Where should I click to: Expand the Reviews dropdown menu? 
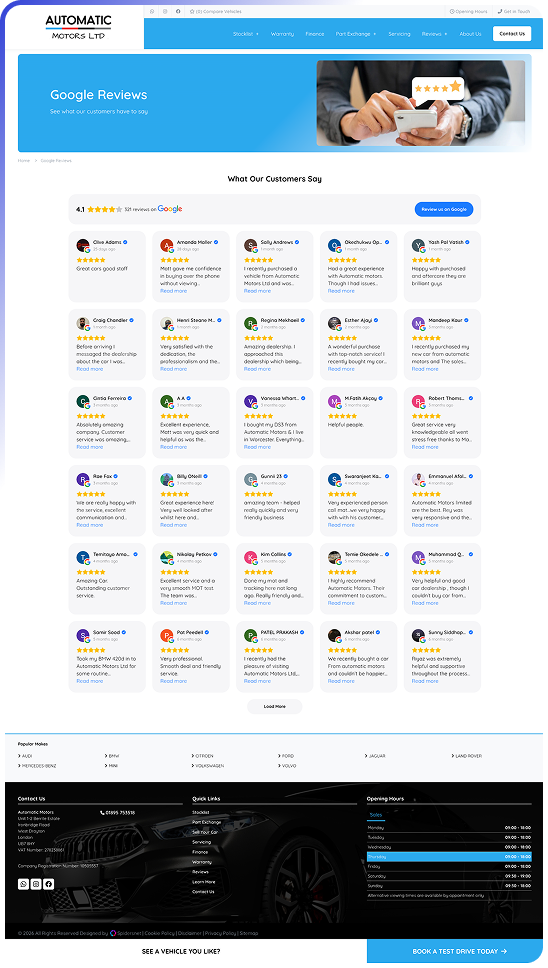(x=434, y=34)
